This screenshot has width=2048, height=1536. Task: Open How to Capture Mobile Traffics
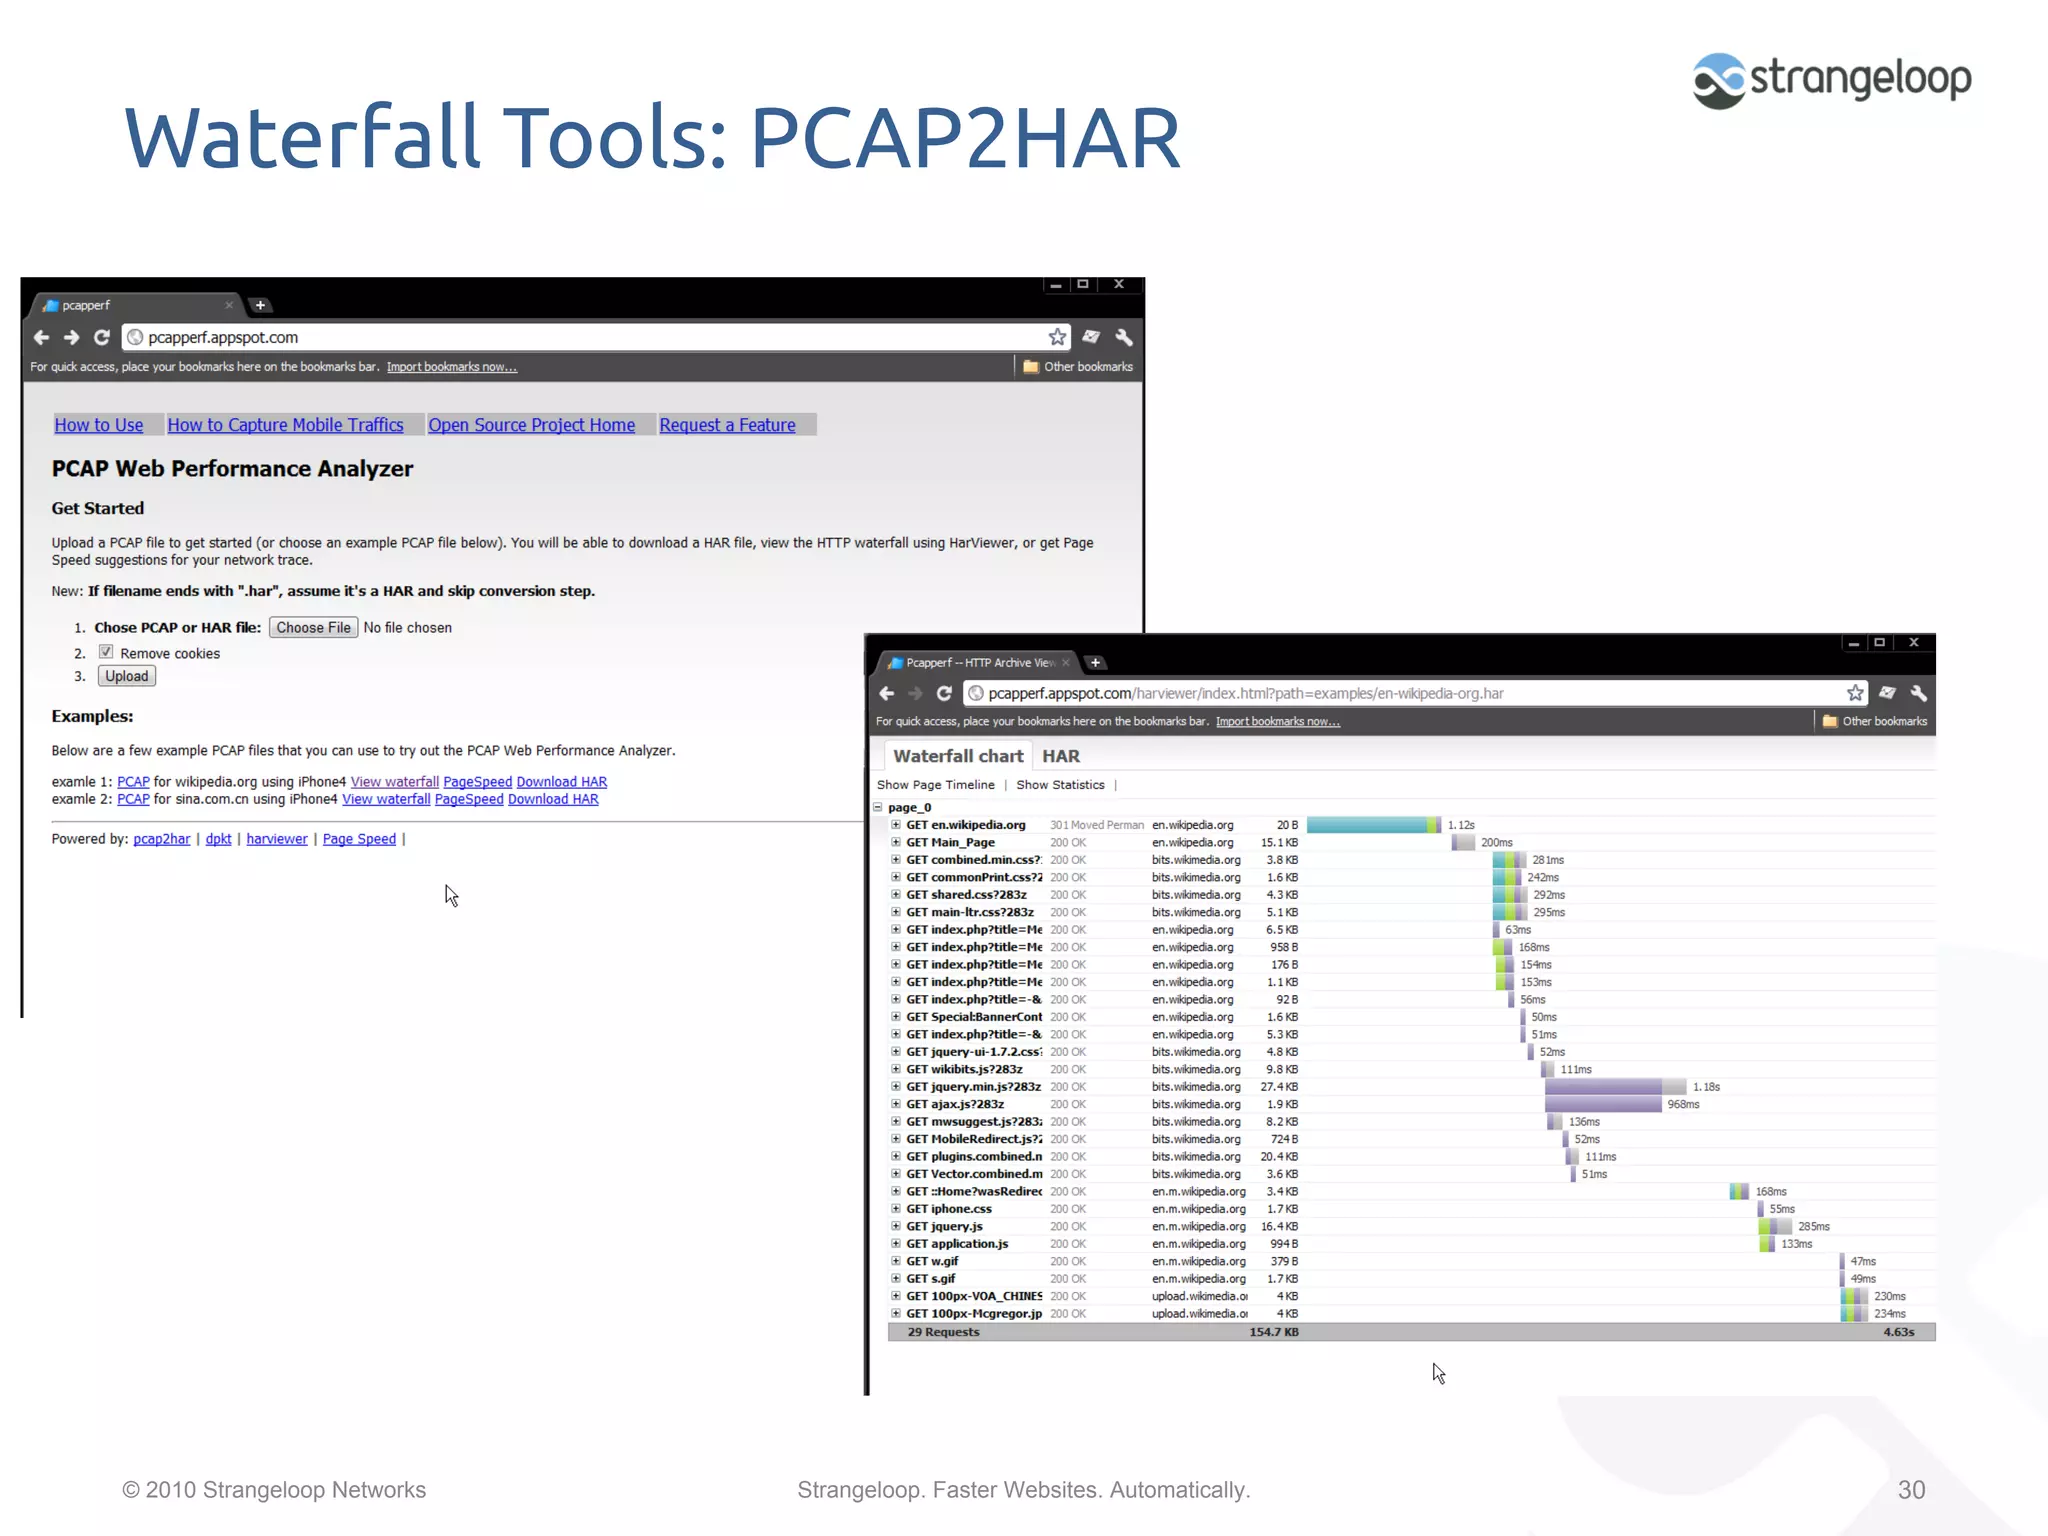point(285,425)
